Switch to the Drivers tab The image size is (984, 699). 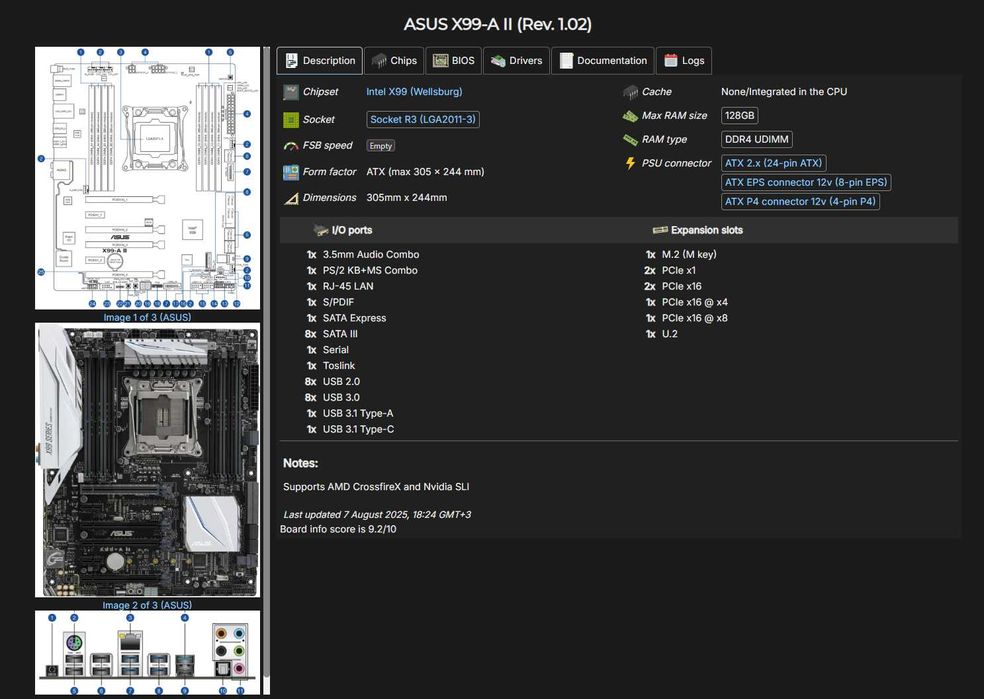click(x=516, y=61)
